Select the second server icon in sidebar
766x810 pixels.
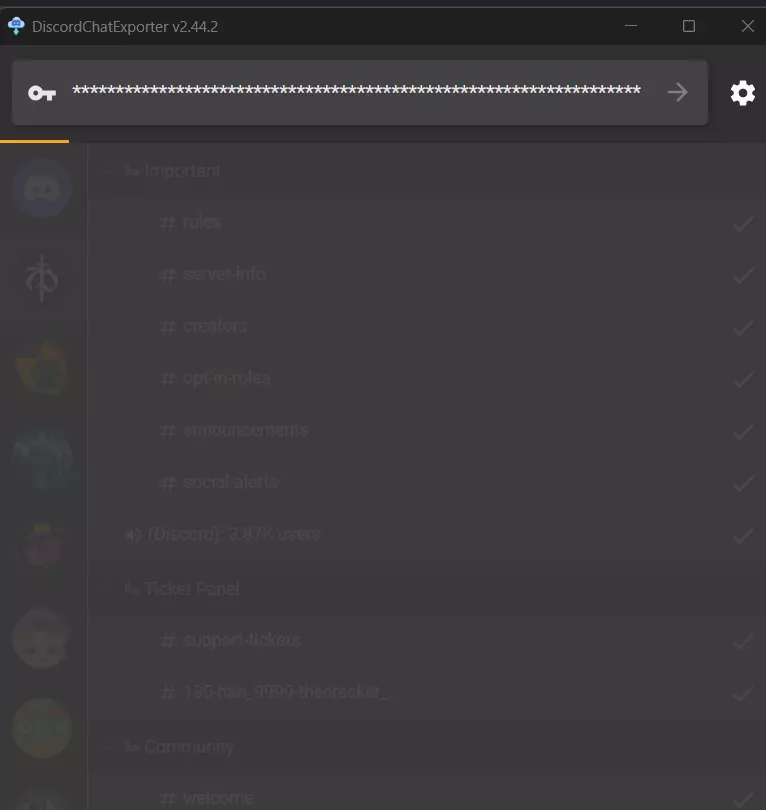tap(42, 278)
